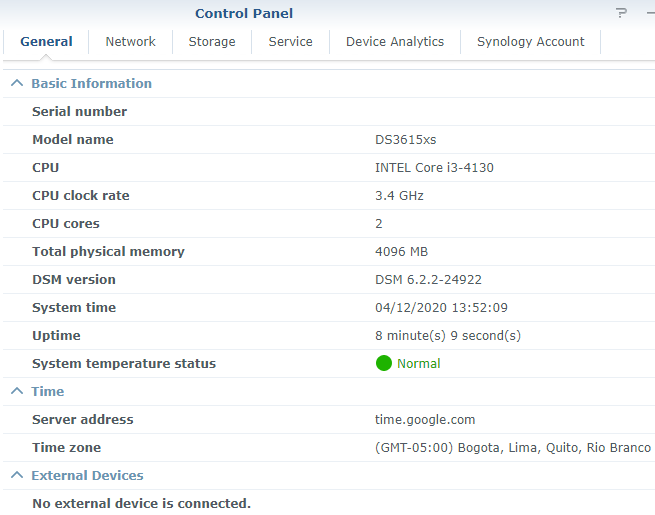Collapse the Time section chevron

(x=17, y=391)
